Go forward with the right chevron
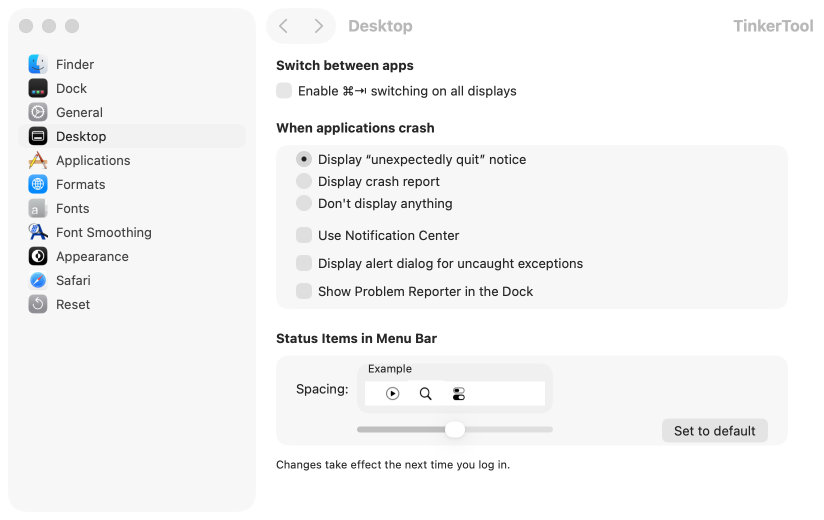 318,26
